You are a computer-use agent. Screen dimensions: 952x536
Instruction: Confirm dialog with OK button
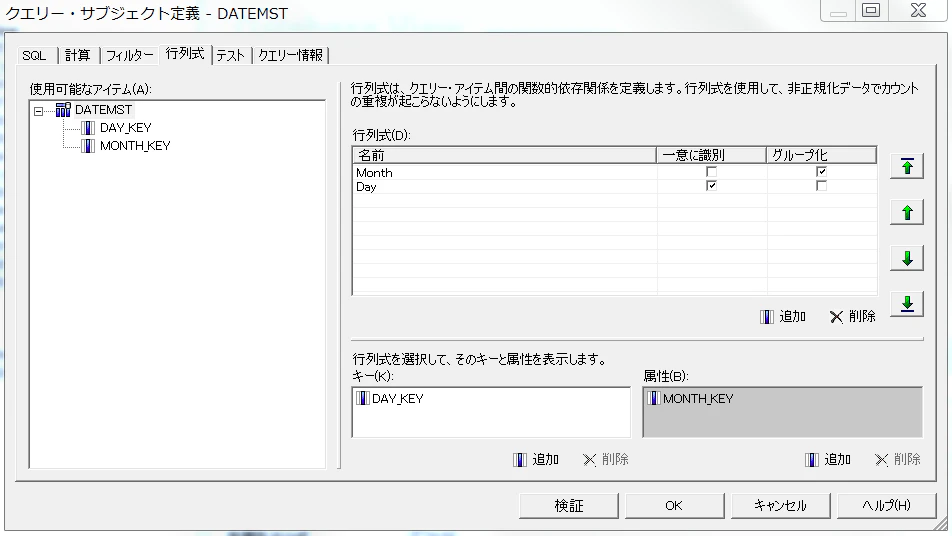(x=674, y=506)
